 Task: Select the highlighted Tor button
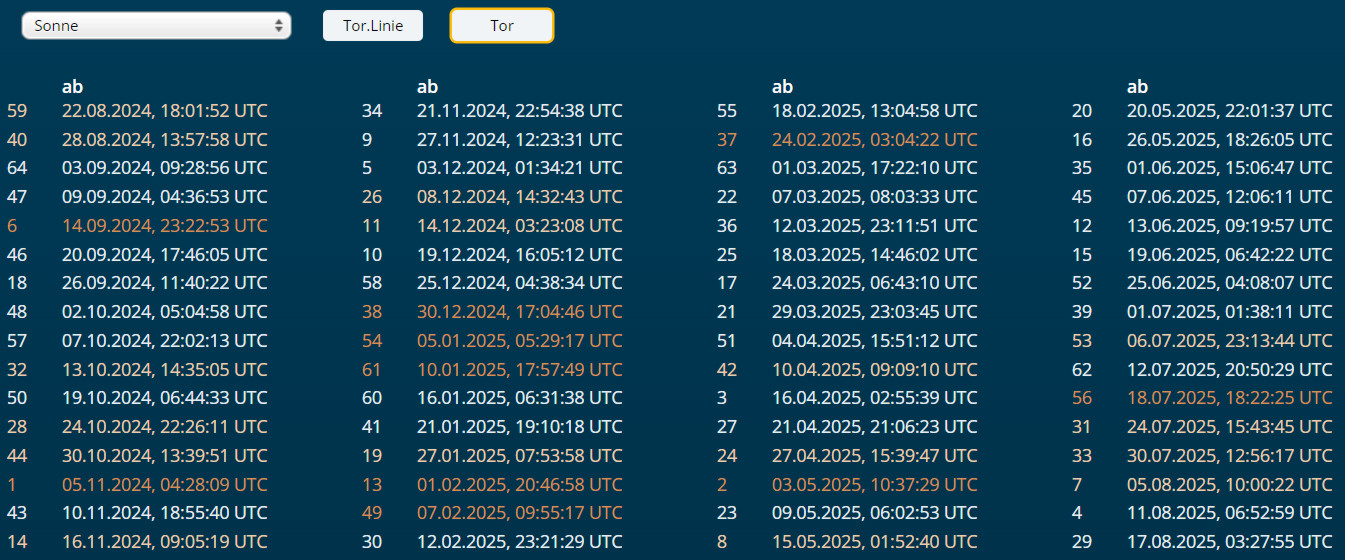[x=502, y=26]
